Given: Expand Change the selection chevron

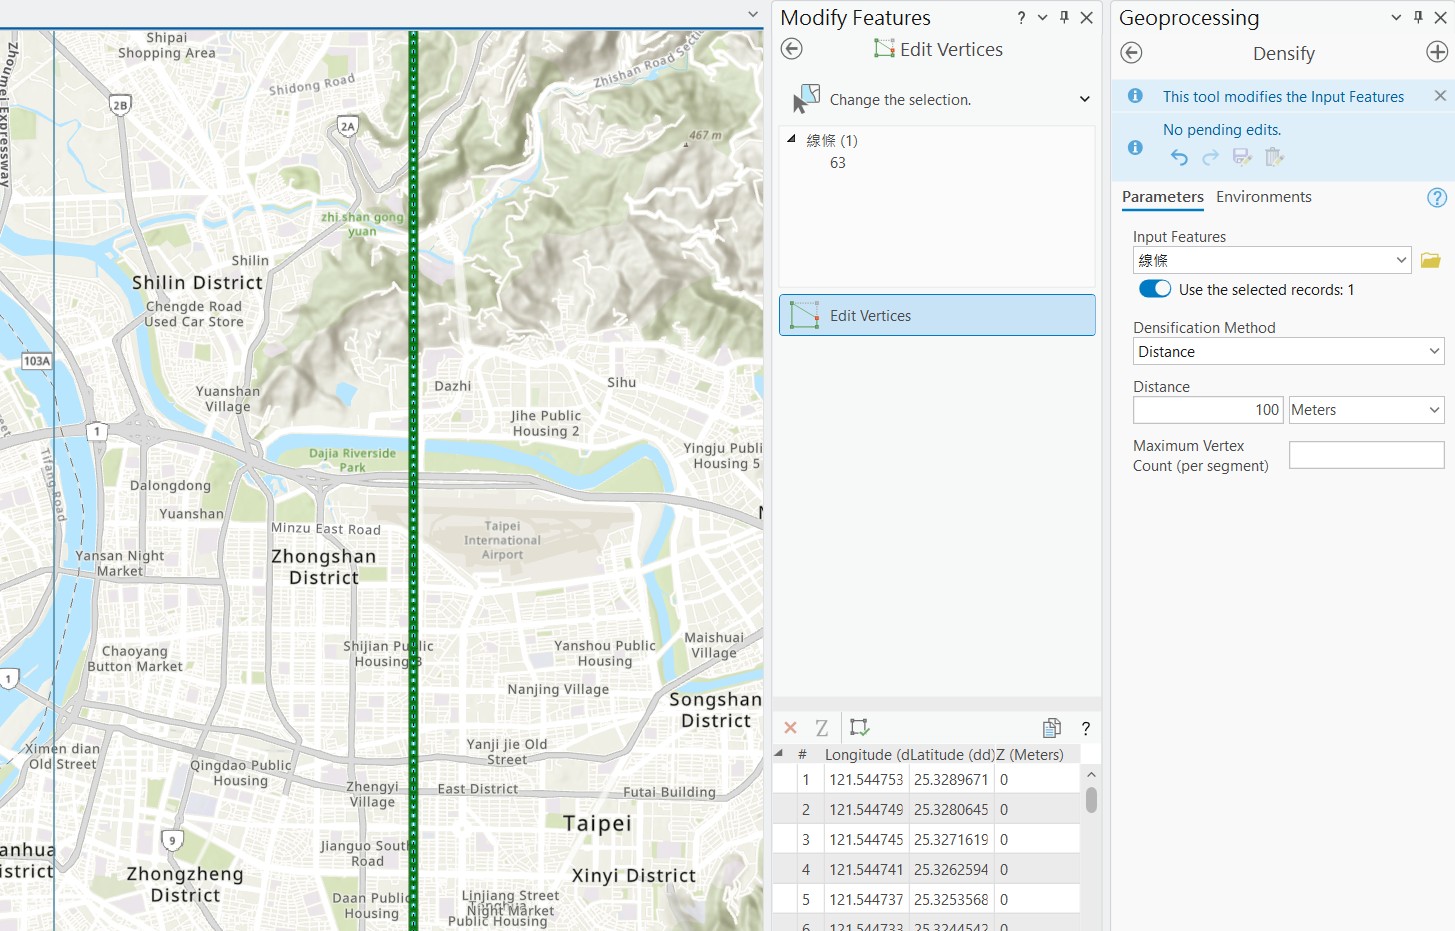Looking at the screenshot, I should click(x=1084, y=99).
